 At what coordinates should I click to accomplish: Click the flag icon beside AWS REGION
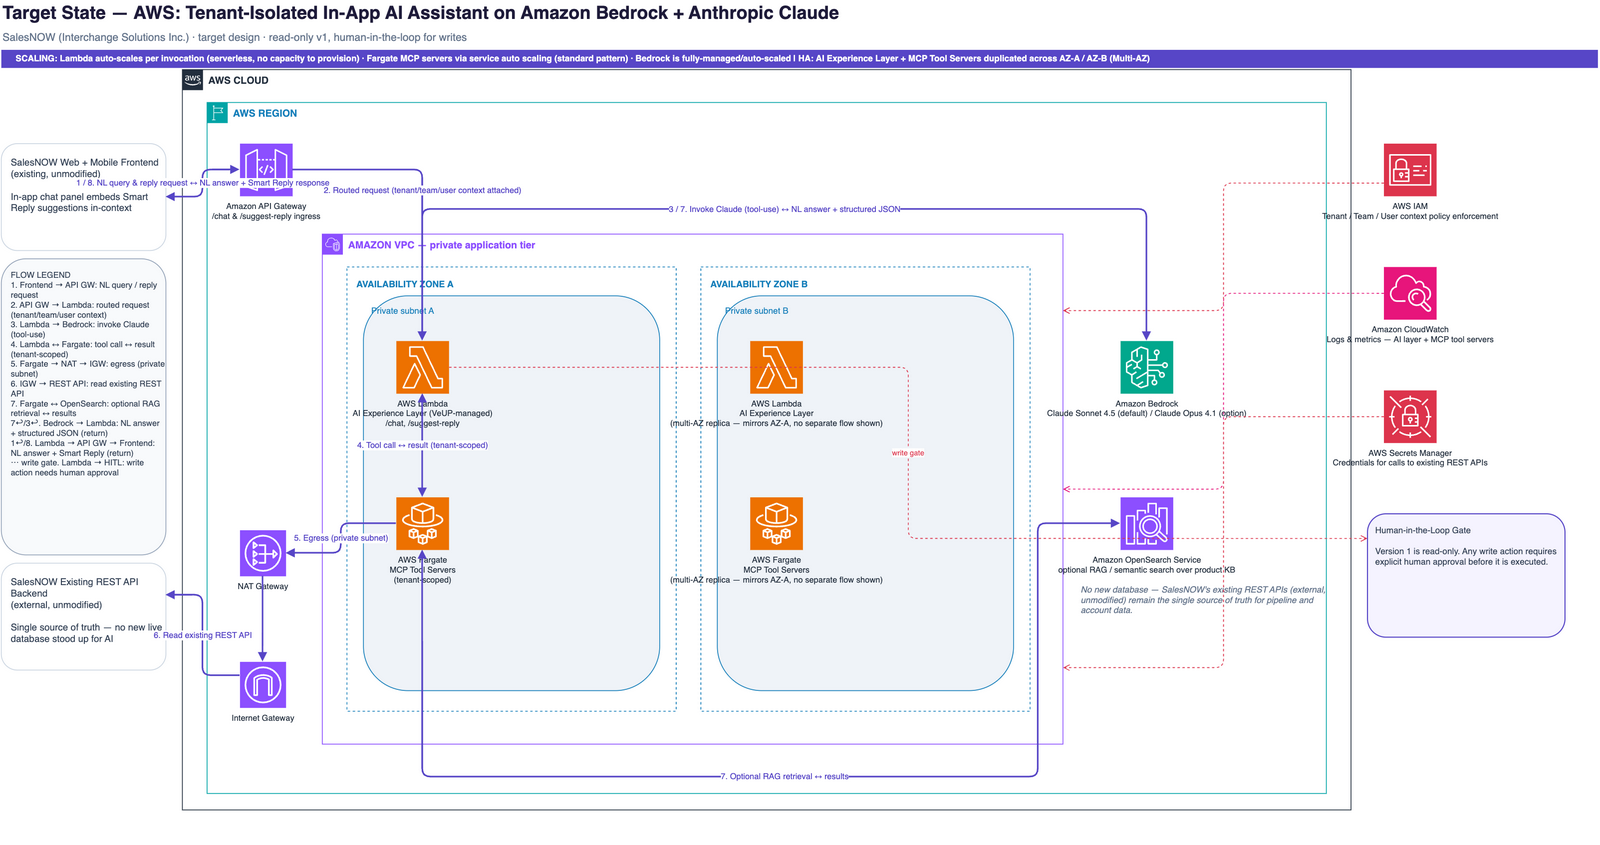coord(217,113)
